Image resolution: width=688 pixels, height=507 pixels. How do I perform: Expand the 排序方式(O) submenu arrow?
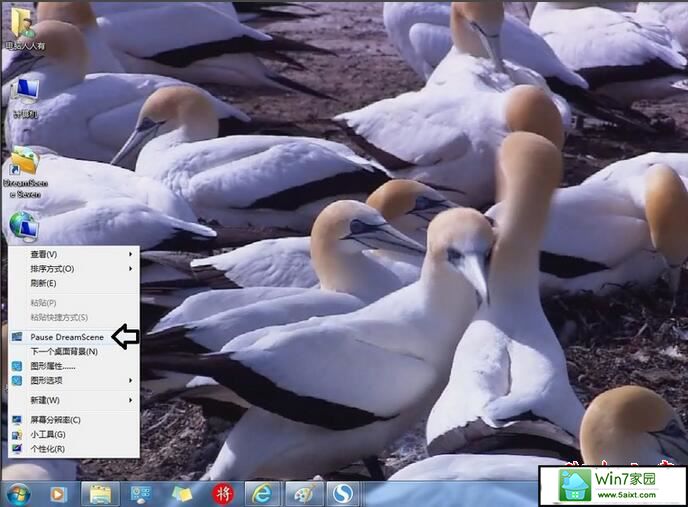click(x=130, y=269)
